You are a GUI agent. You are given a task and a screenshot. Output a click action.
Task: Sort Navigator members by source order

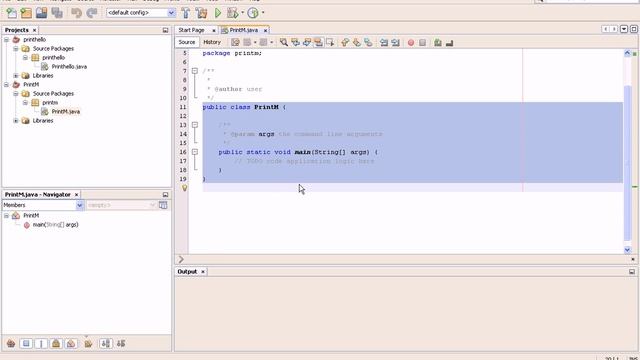click(x=121, y=344)
